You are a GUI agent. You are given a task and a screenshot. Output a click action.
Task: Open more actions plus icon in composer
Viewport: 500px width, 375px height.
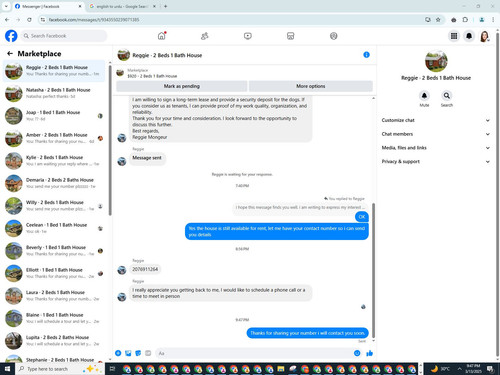[x=118, y=353]
